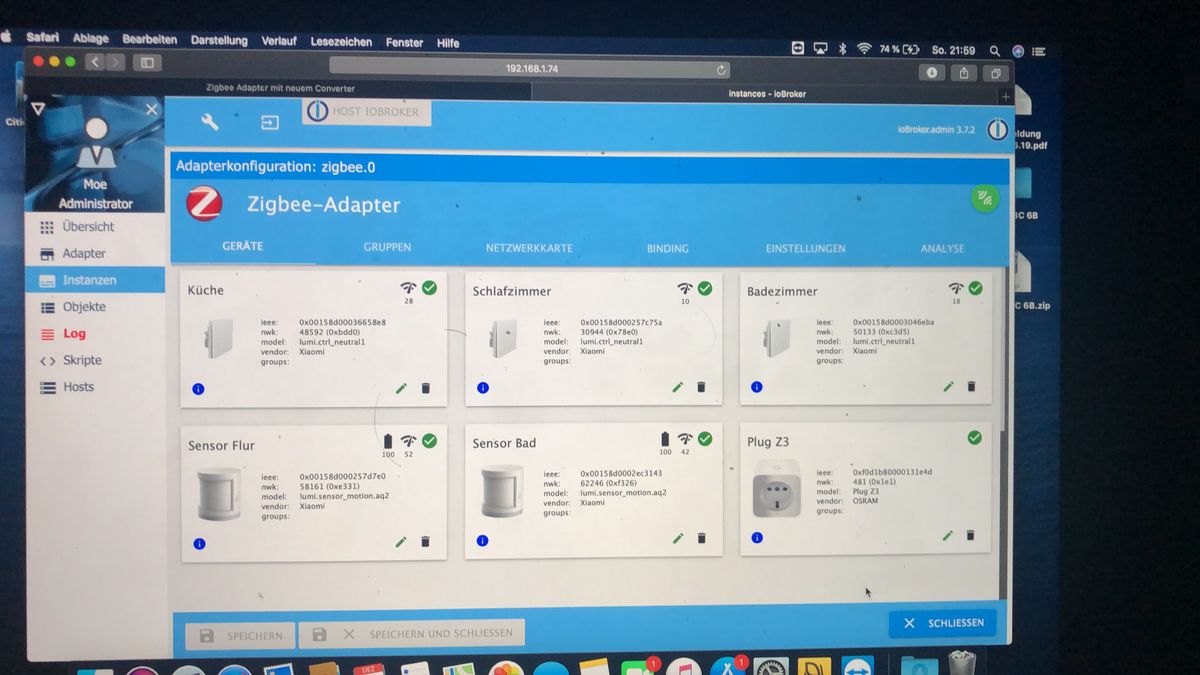Go back in Safari
The height and width of the screenshot is (675, 1200).
click(x=95, y=62)
